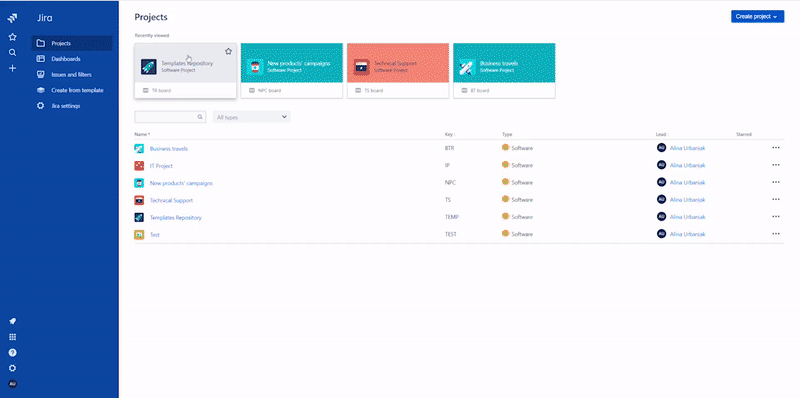Sort by Key column header
Screen dimensions: 800x398
point(450,135)
